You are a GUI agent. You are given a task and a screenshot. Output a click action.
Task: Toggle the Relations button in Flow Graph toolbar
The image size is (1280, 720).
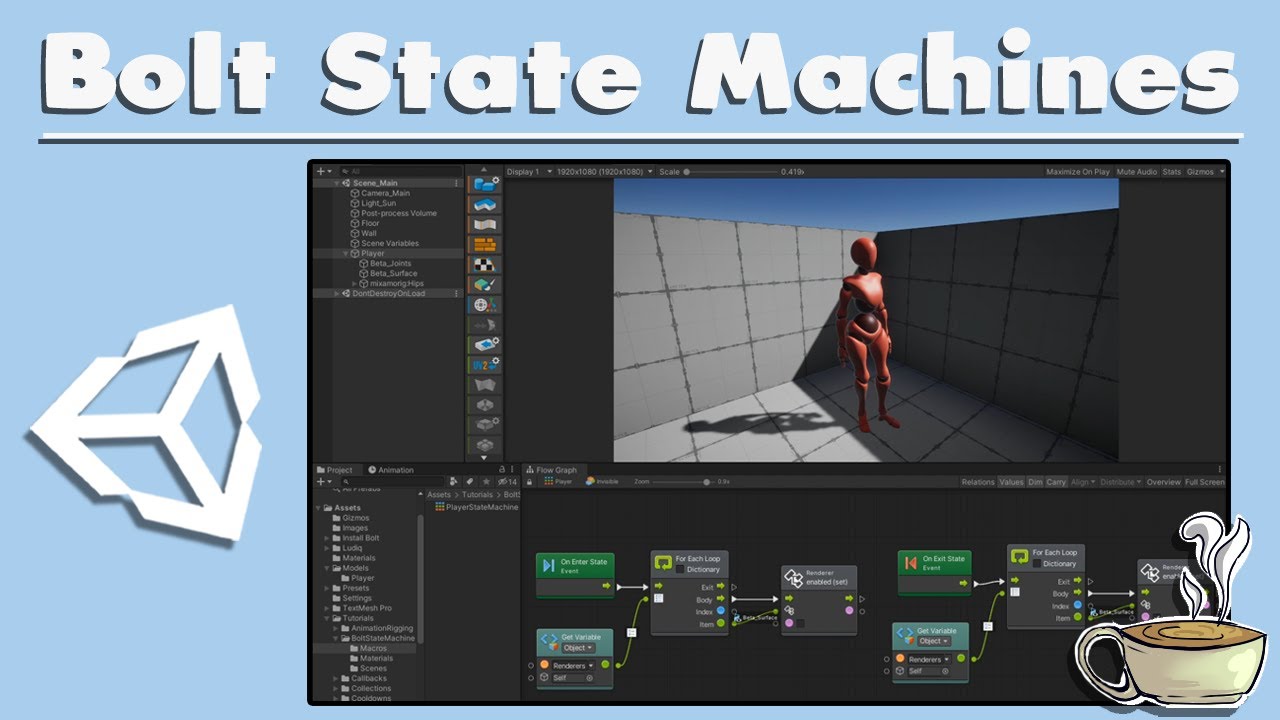(x=978, y=482)
